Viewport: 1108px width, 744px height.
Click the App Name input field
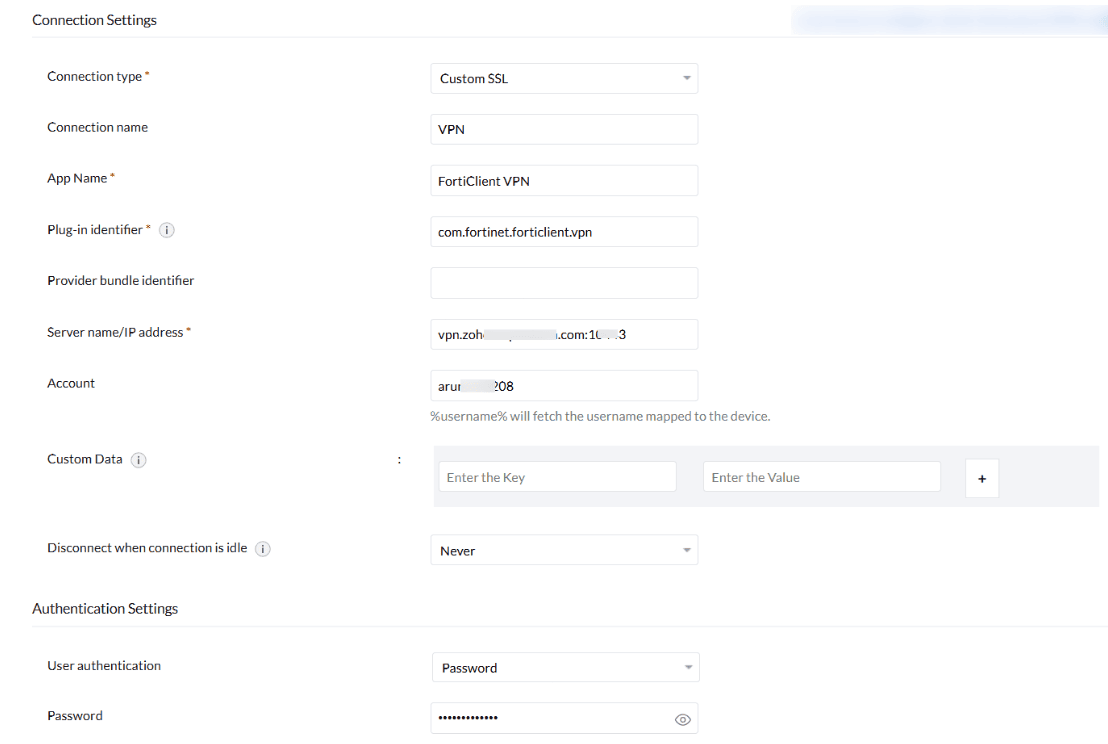coord(564,181)
